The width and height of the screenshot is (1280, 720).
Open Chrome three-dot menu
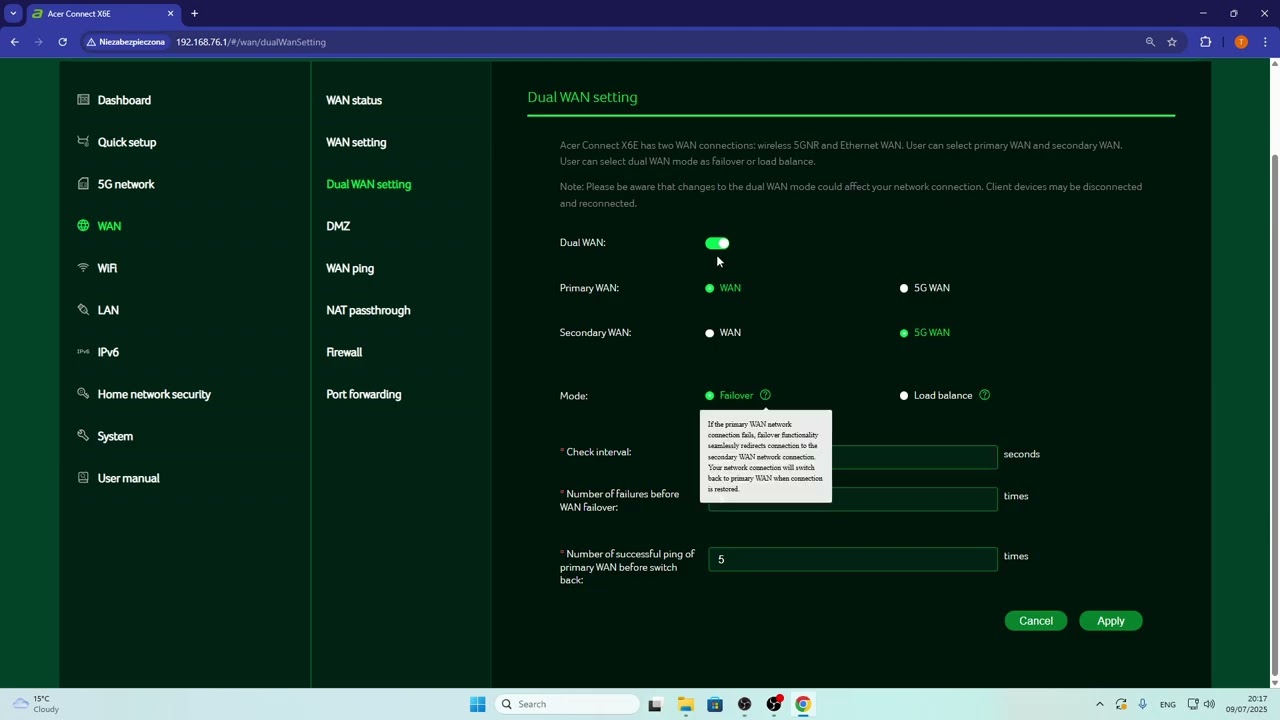pyautogui.click(x=1266, y=42)
